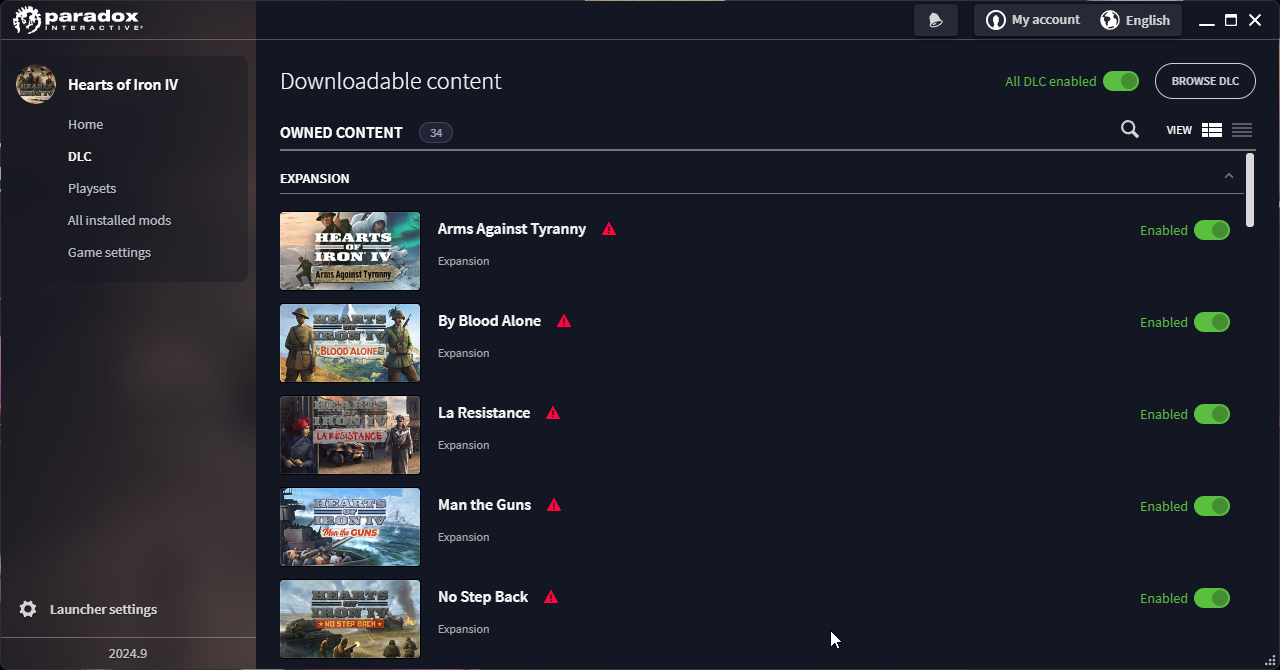The height and width of the screenshot is (670, 1280).
Task: Switch to detailed list view icon
Action: (x=1212, y=130)
